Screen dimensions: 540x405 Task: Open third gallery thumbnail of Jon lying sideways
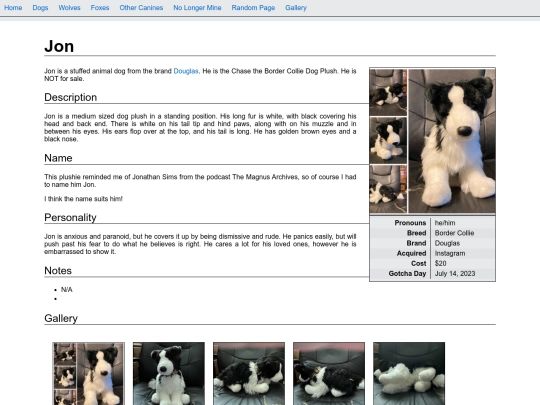[249, 374]
